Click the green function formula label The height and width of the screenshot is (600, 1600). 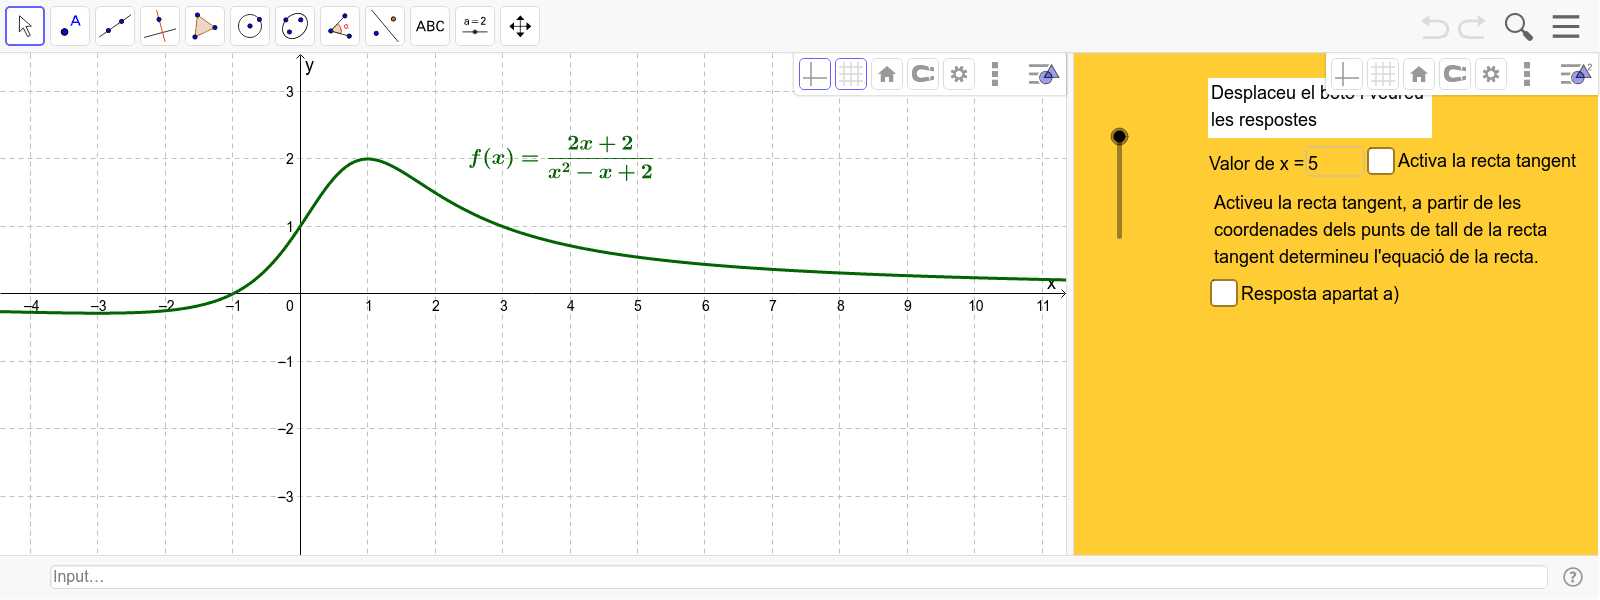click(x=561, y=158)
